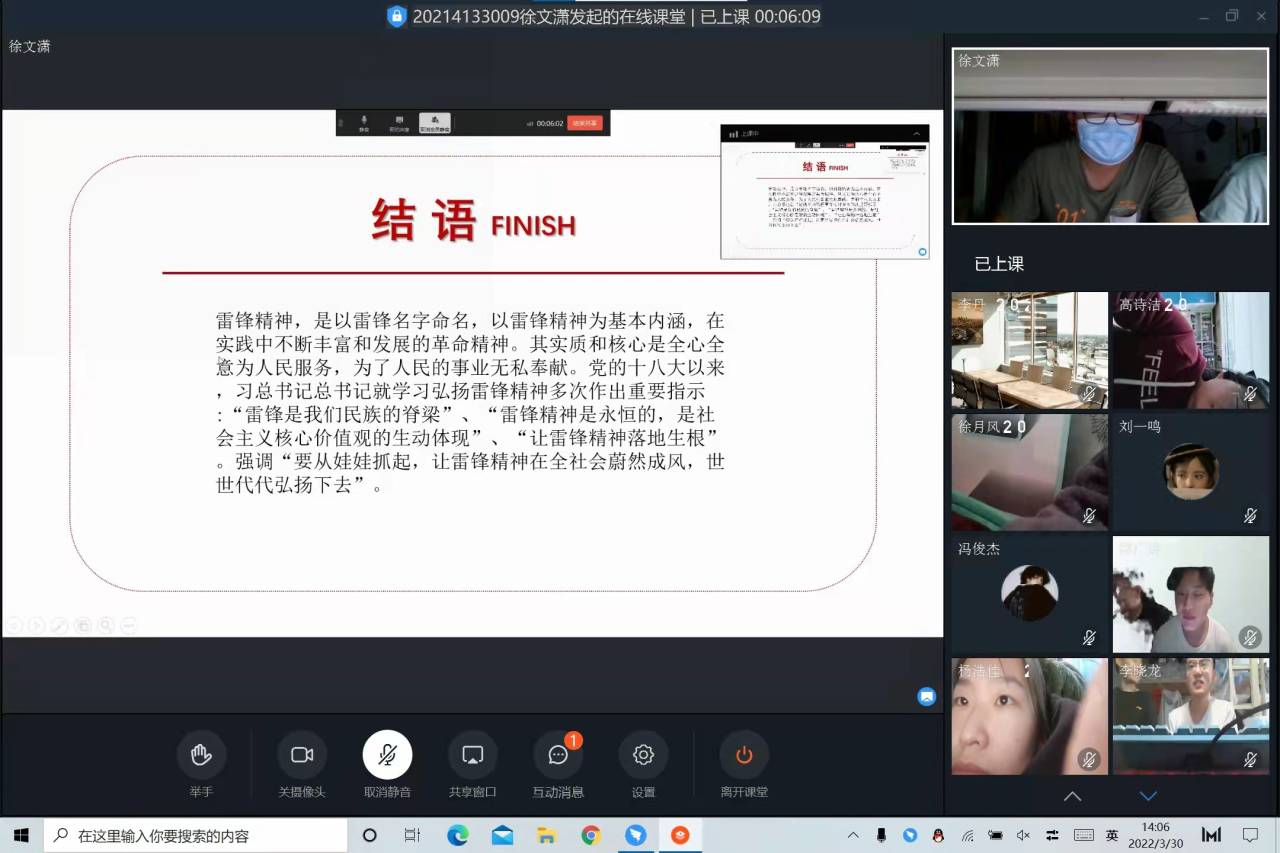Image resolution: width=1280 pixels, height=853 pixels.
Task: Switch the 英 input language indicator
Action: pyautogui.click(x=1112, y=835)
